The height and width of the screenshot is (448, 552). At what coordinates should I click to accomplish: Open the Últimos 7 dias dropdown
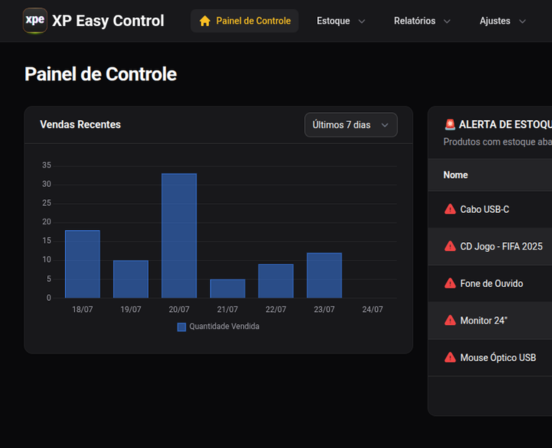(351, 125)
